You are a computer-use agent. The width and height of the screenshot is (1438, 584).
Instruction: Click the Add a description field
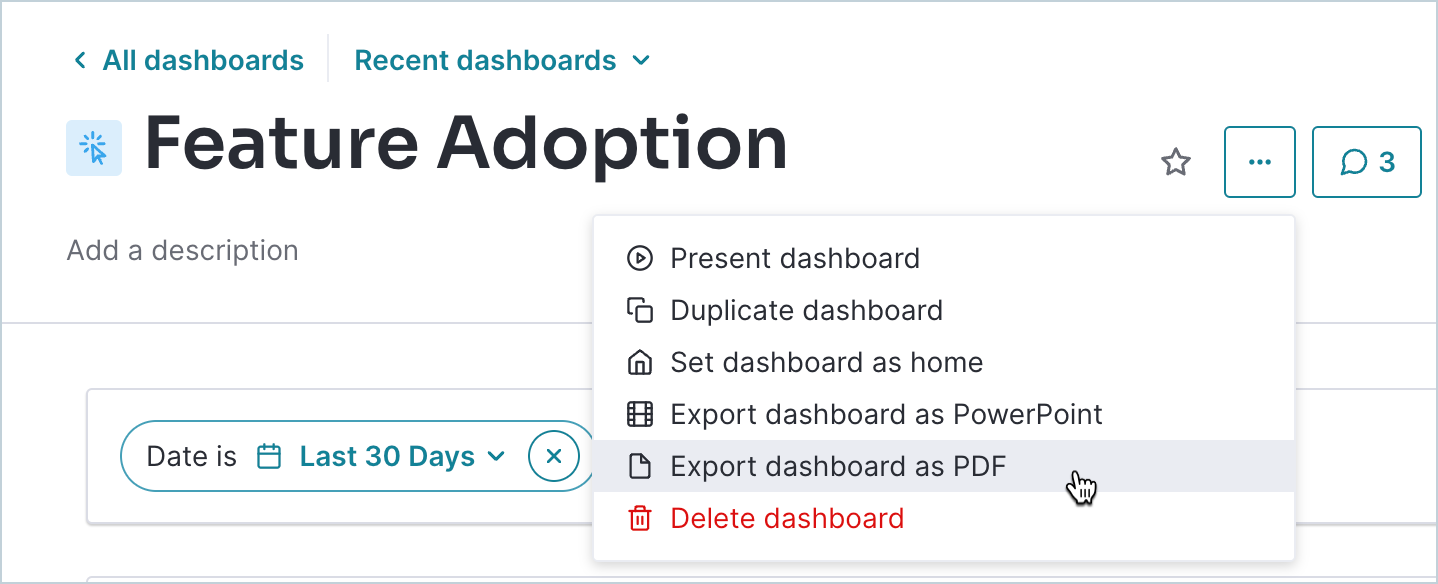tap(183, 250)
